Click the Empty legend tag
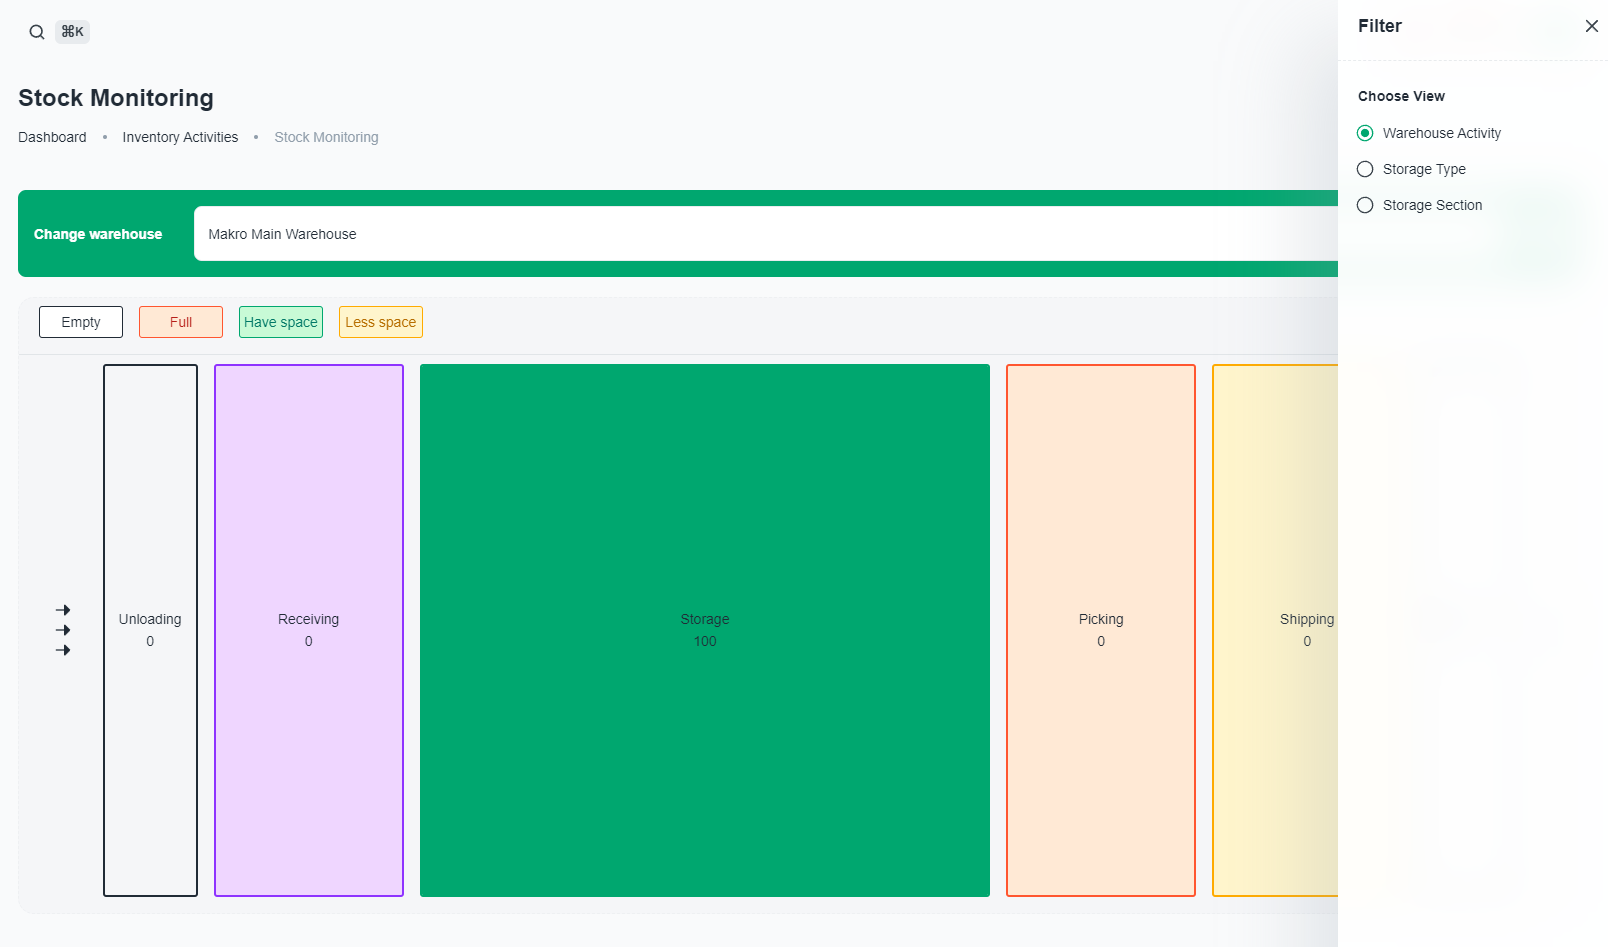Viewport: 1608px width, 947px height. (x=81, y=322)
